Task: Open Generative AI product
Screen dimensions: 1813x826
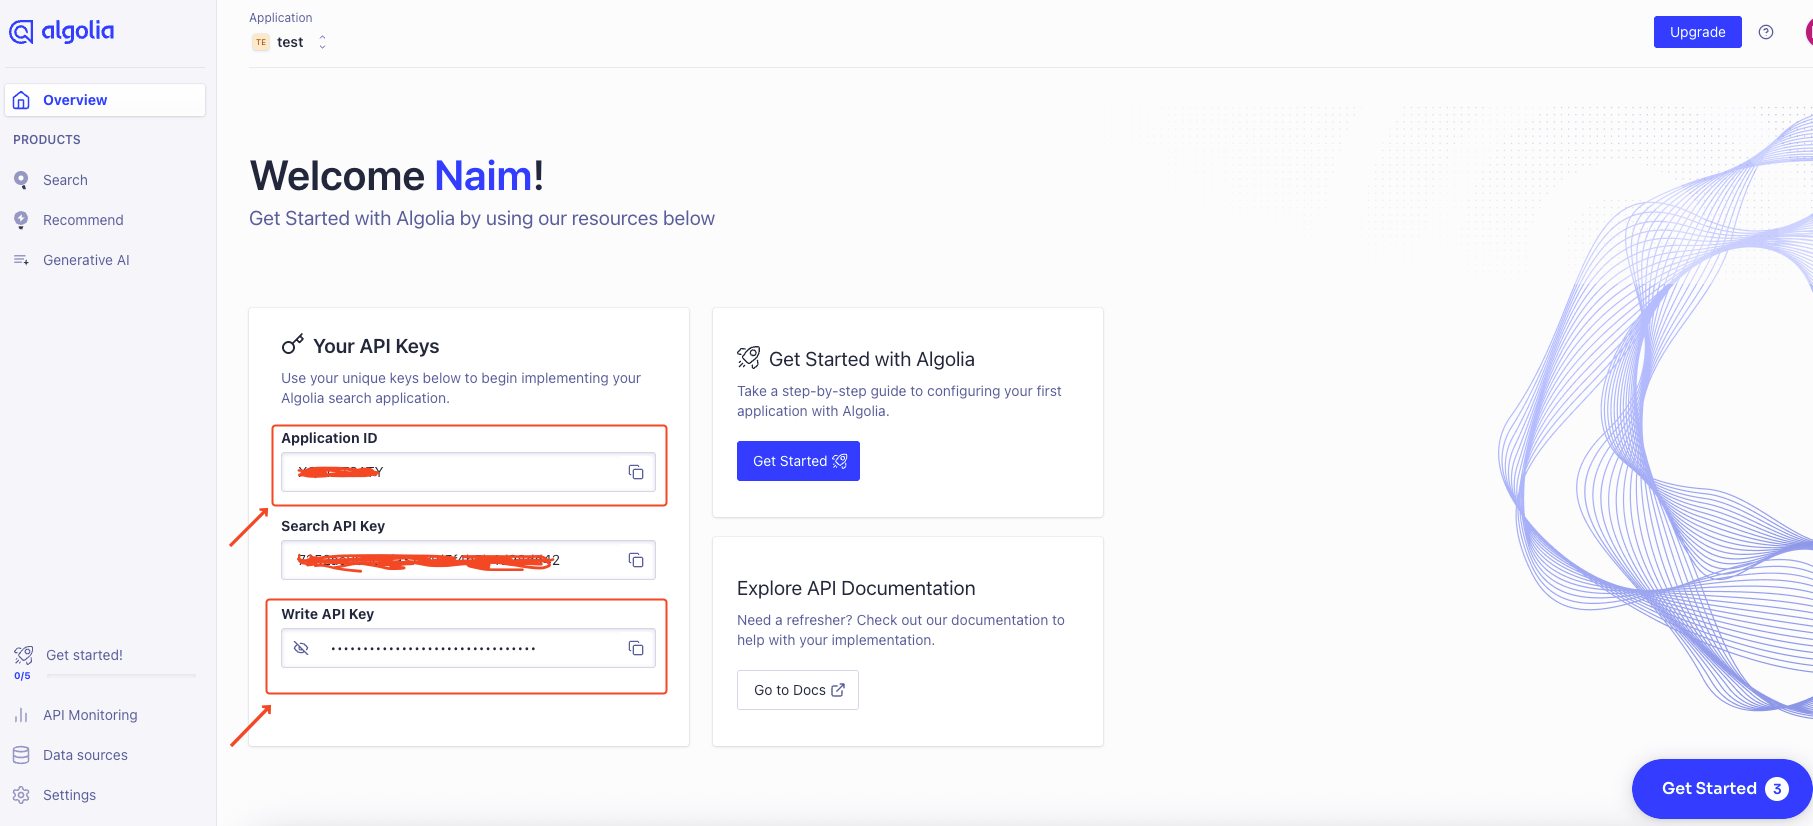Action: (86, 260)
